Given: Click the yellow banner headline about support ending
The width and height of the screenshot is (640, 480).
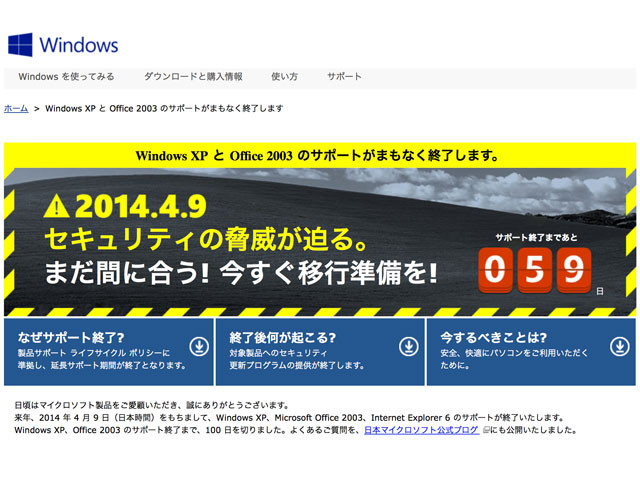Looking at the screenshot, I should click(317, 156).
